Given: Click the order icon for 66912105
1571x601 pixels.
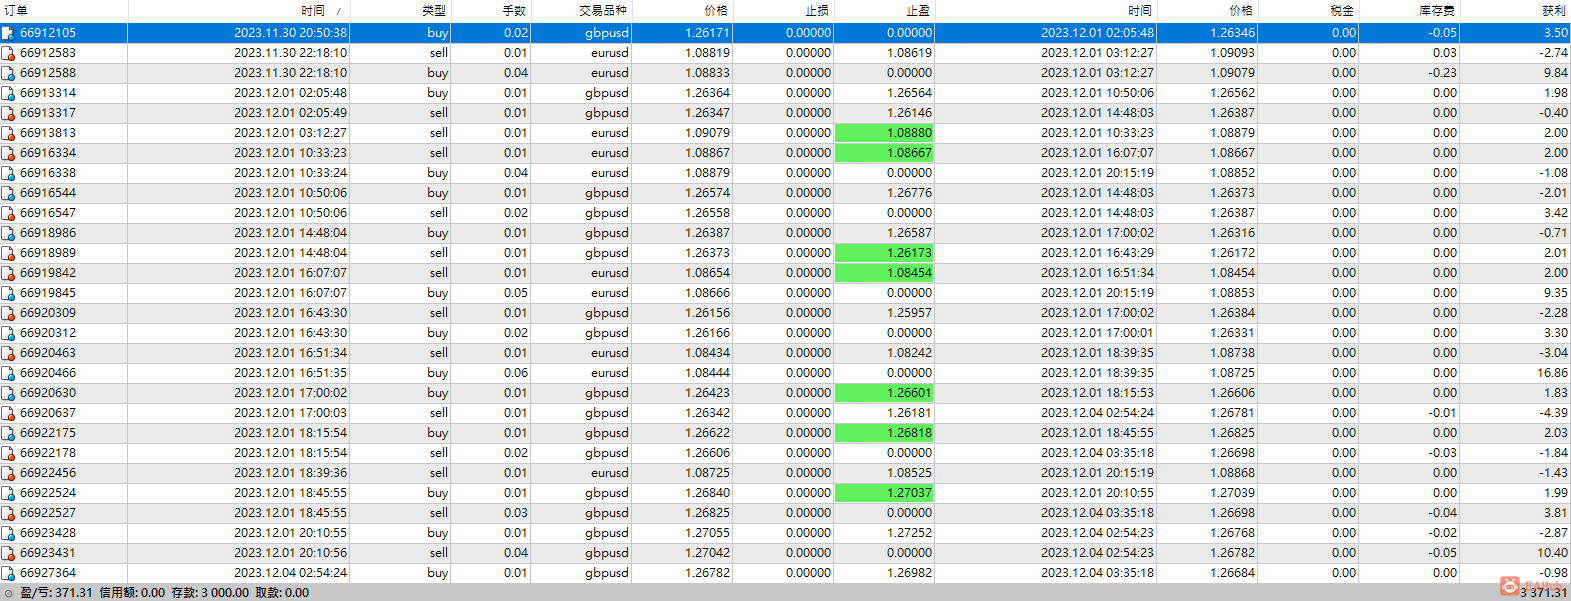Looking at the screenshot, I should (8, 33).
